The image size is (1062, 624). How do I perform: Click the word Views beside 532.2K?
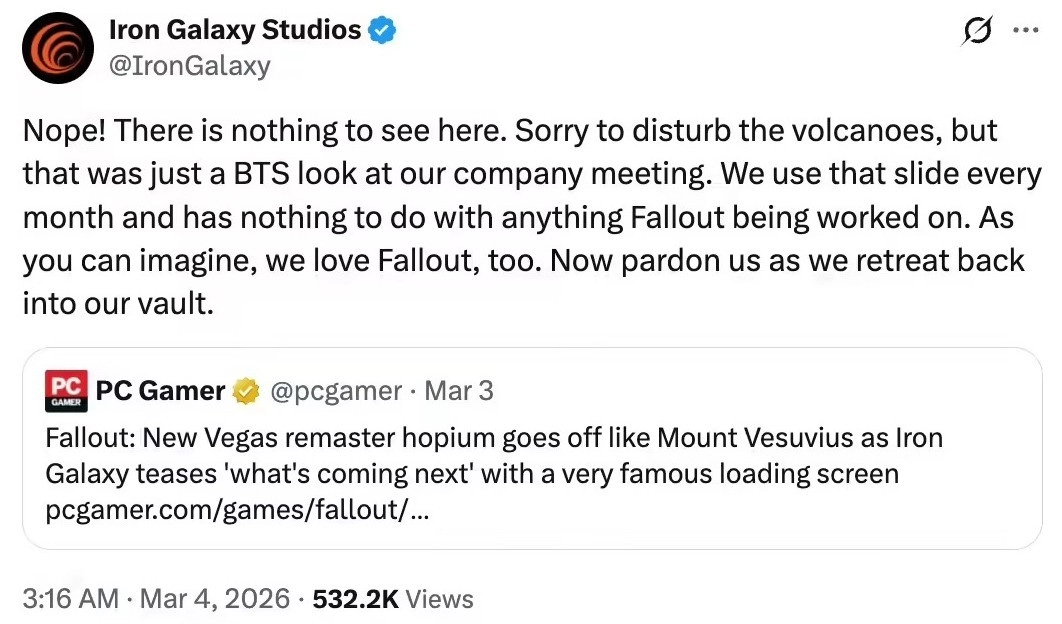(x=440, y=599)
